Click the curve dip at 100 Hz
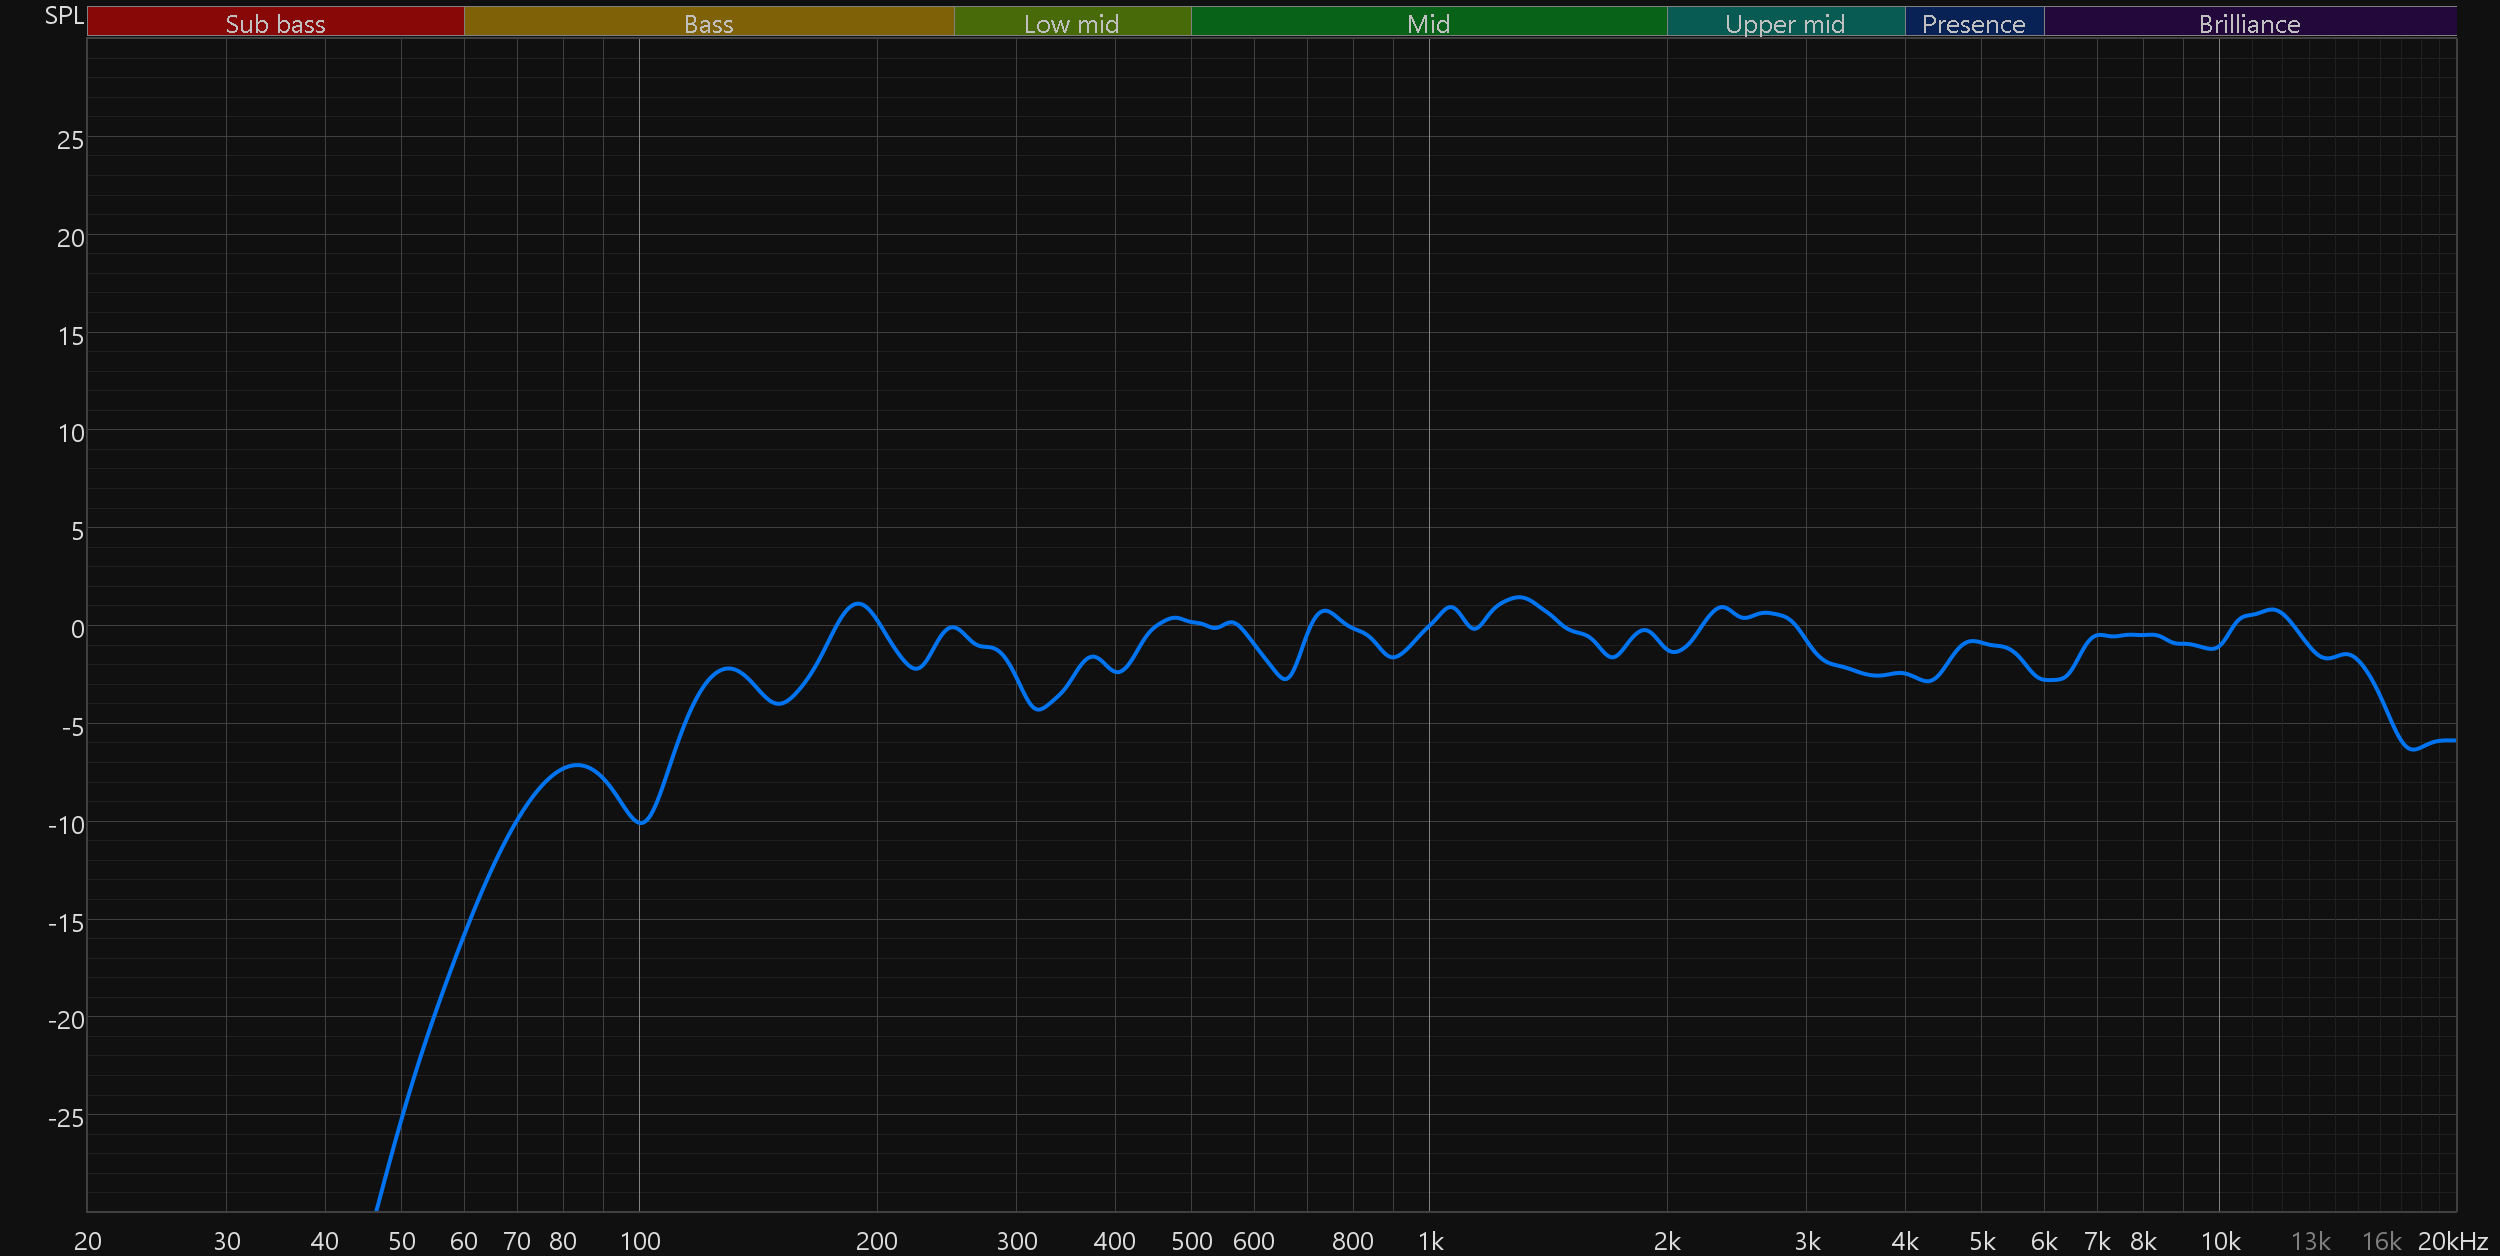 click(640, 823)
